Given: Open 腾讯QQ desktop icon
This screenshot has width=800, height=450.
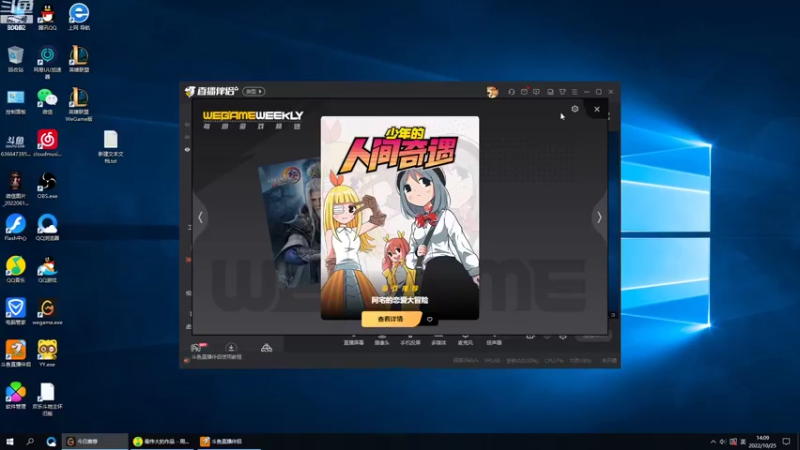Looking at the screenshot, I should tap(47, 17).
